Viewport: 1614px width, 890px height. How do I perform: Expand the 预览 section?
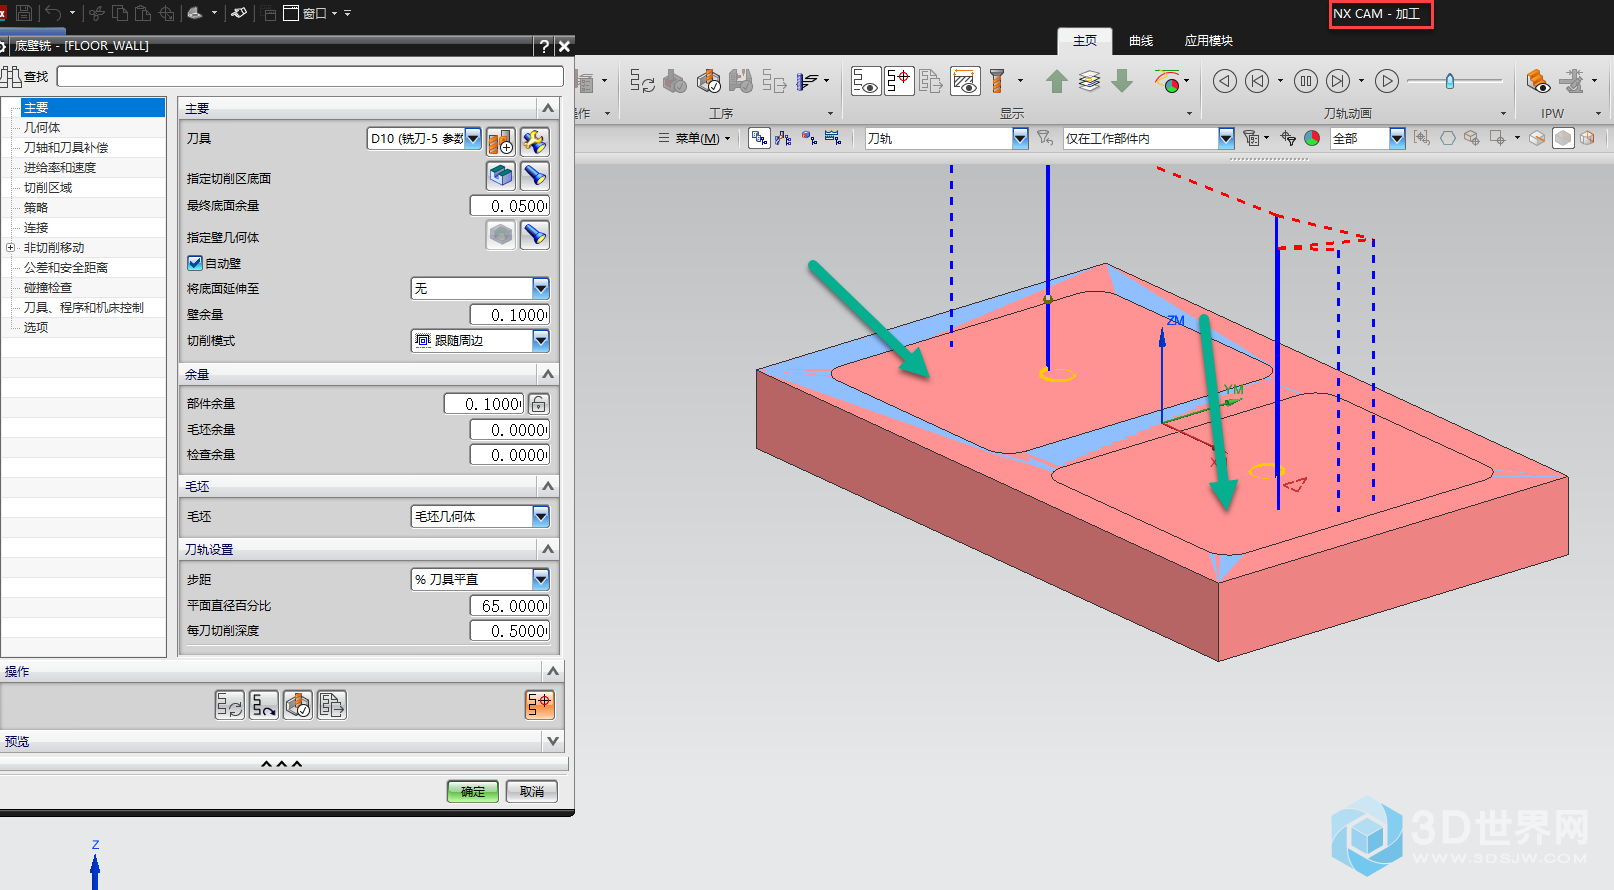pos(553,741)
